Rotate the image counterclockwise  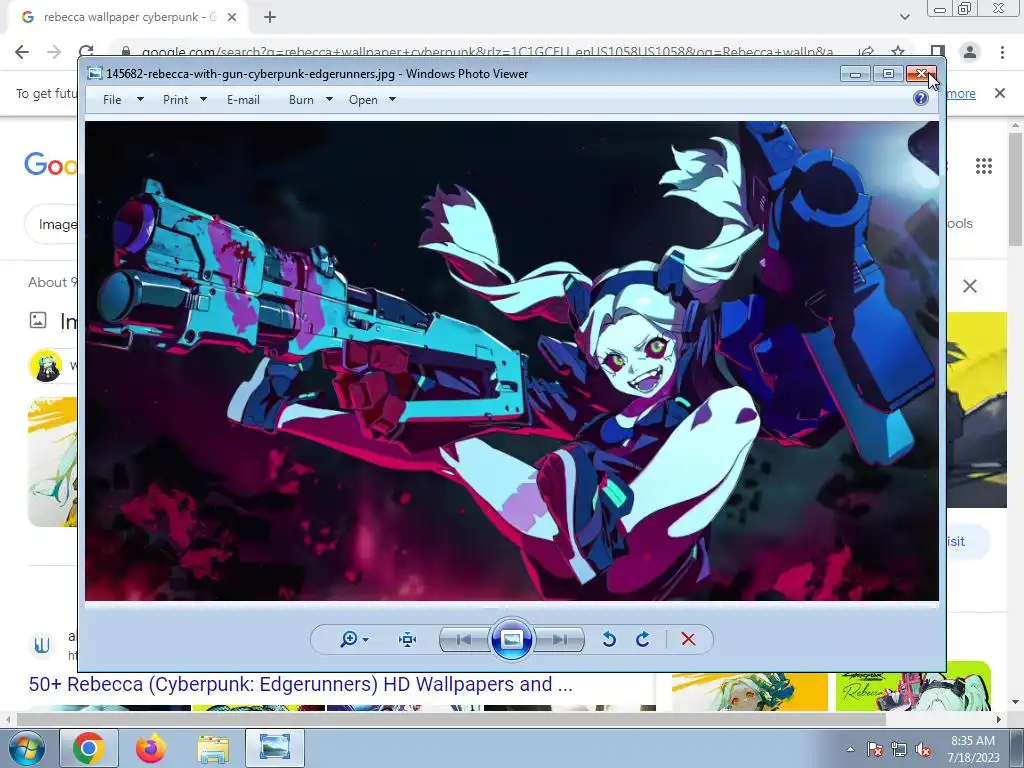point(609,639)
